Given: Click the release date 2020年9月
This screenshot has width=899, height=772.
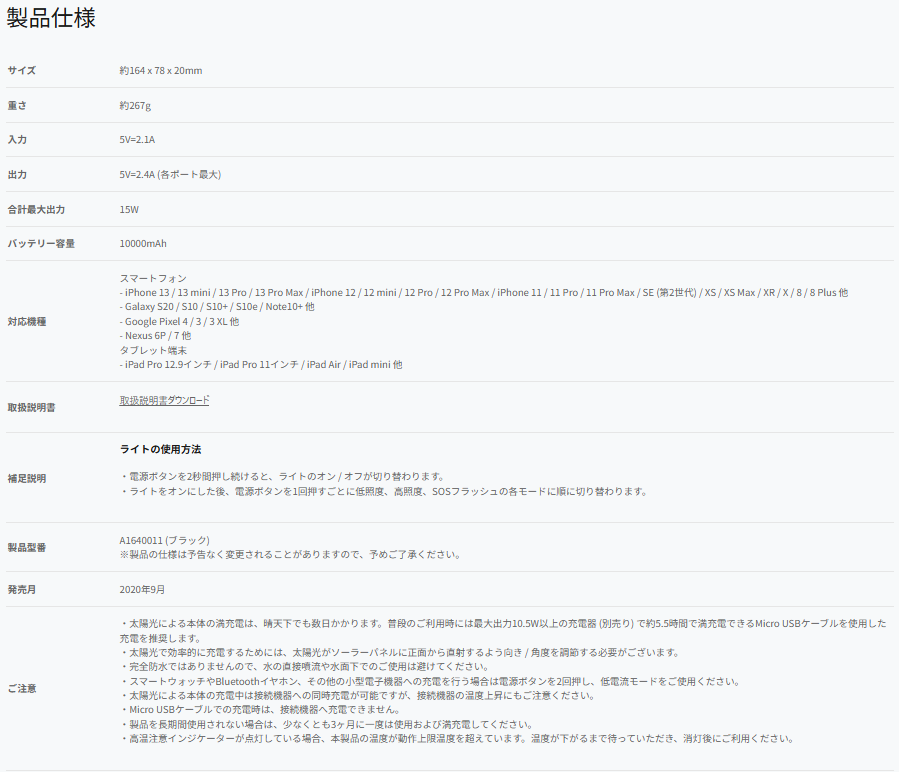Looking at the screenshot, I should tap(142, 590).
